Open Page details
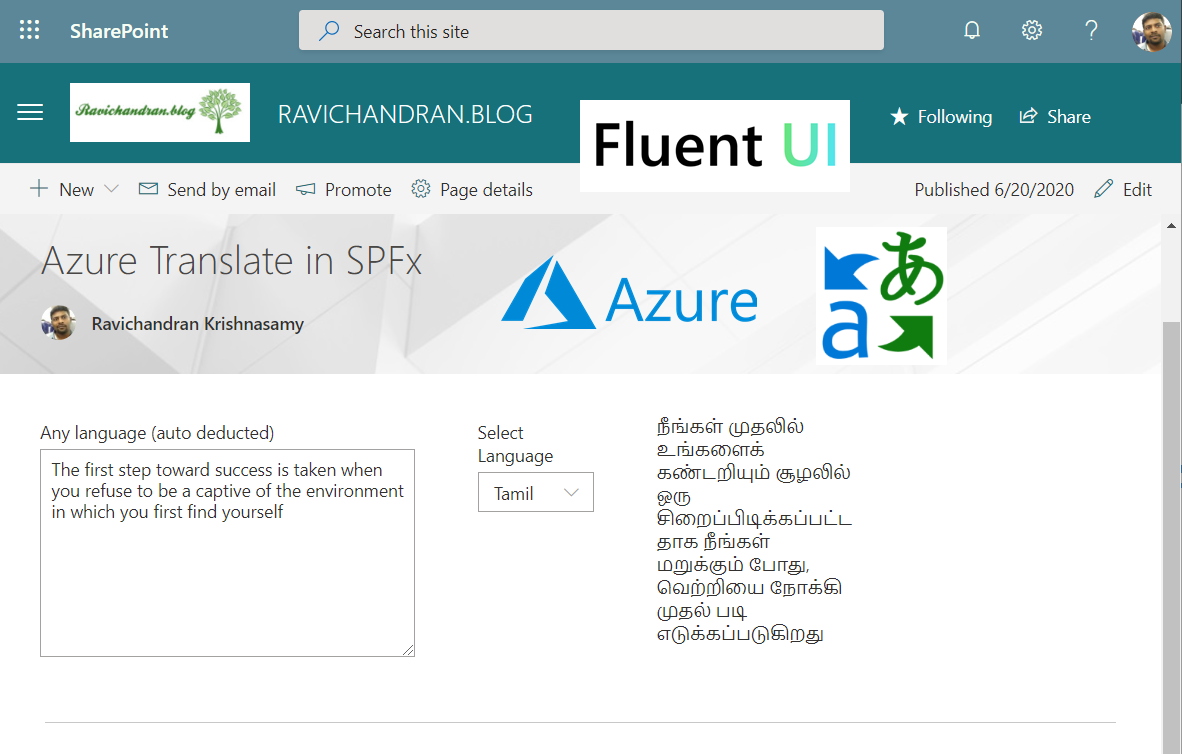The image size is (1182, 754). 472,189
